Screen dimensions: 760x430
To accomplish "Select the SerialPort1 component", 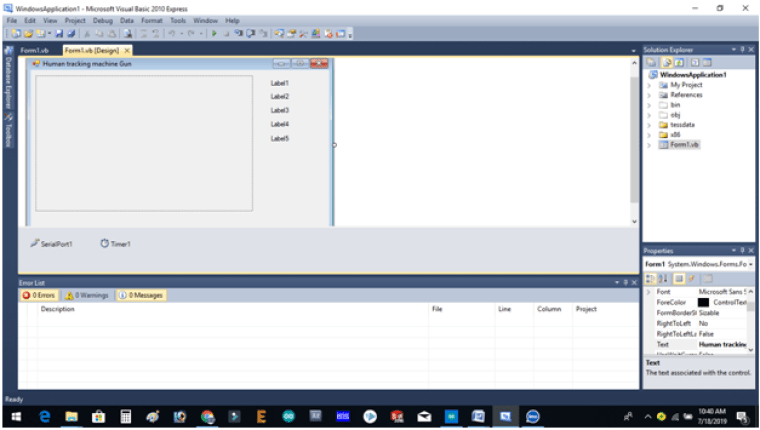I will click(x=51, y=244).
